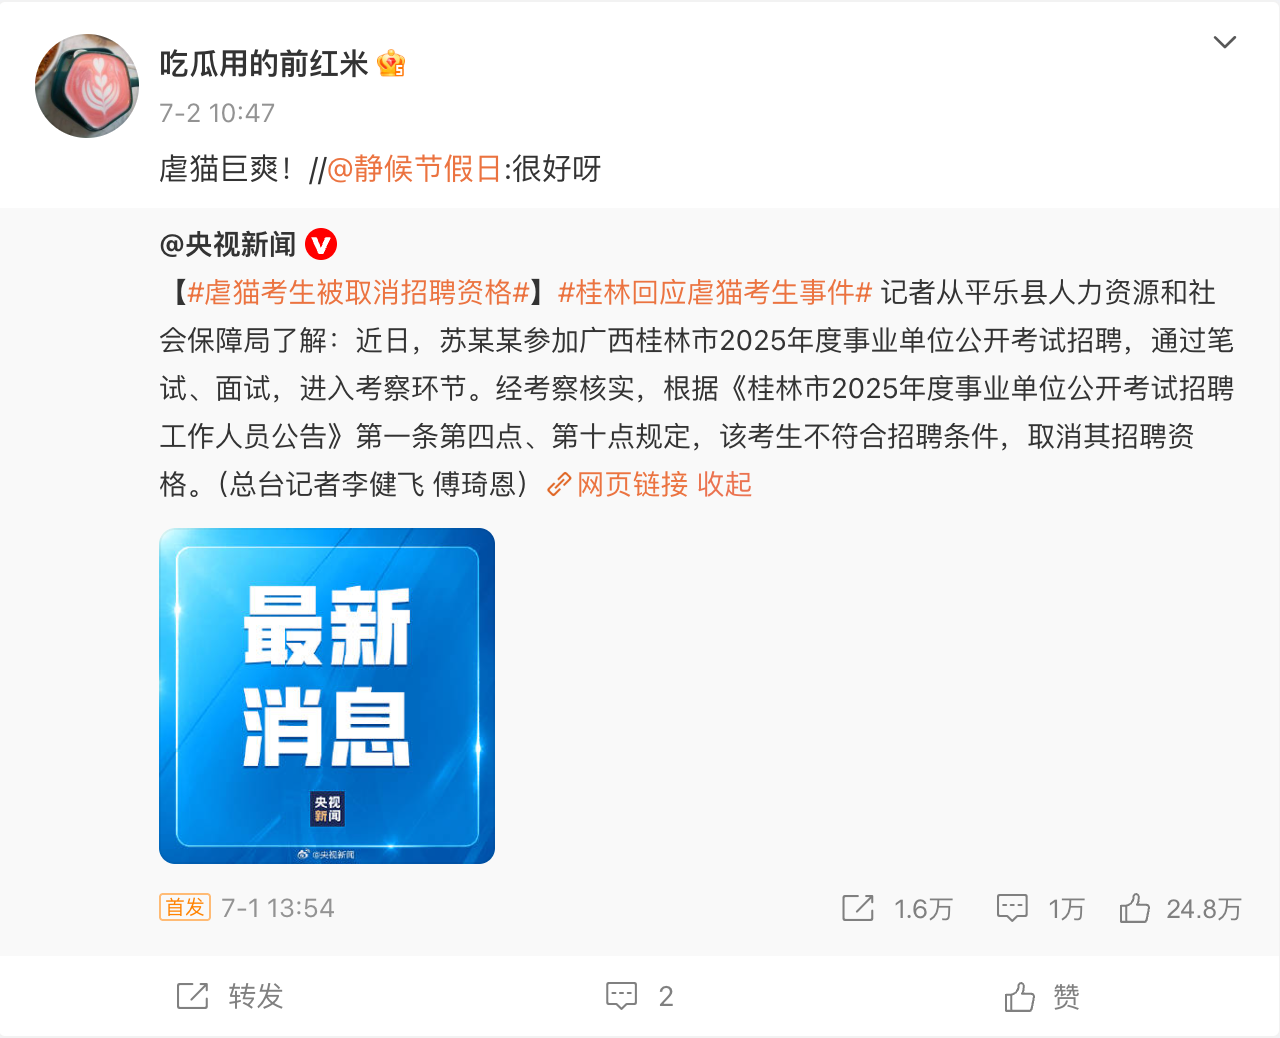
Task: Open the post options chevron menu
Action: 1224,42
